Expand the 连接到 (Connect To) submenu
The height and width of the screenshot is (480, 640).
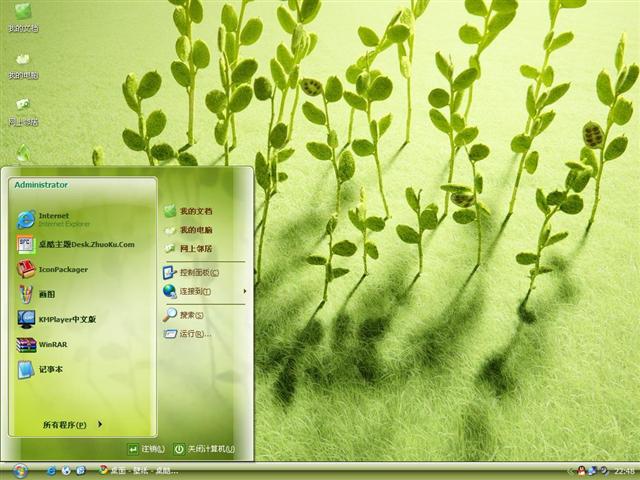coord(204,291)
